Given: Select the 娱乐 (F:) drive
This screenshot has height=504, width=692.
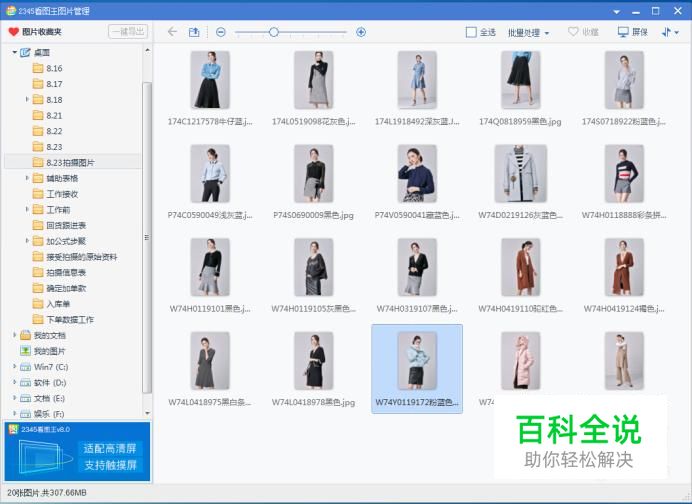Looking at the screenshot, I should click(x=42, y=414).
